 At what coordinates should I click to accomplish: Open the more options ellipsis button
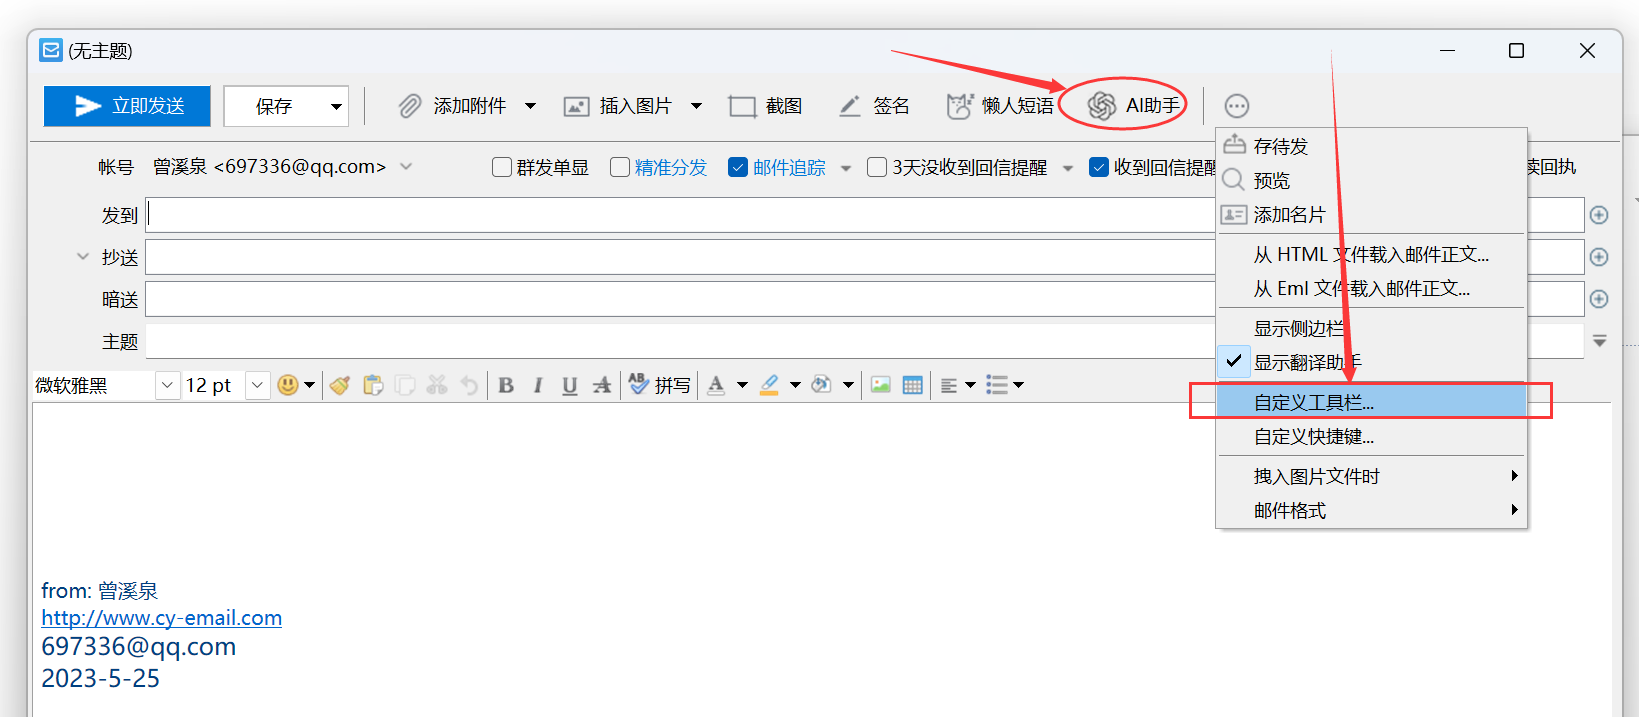(1237, 106)
